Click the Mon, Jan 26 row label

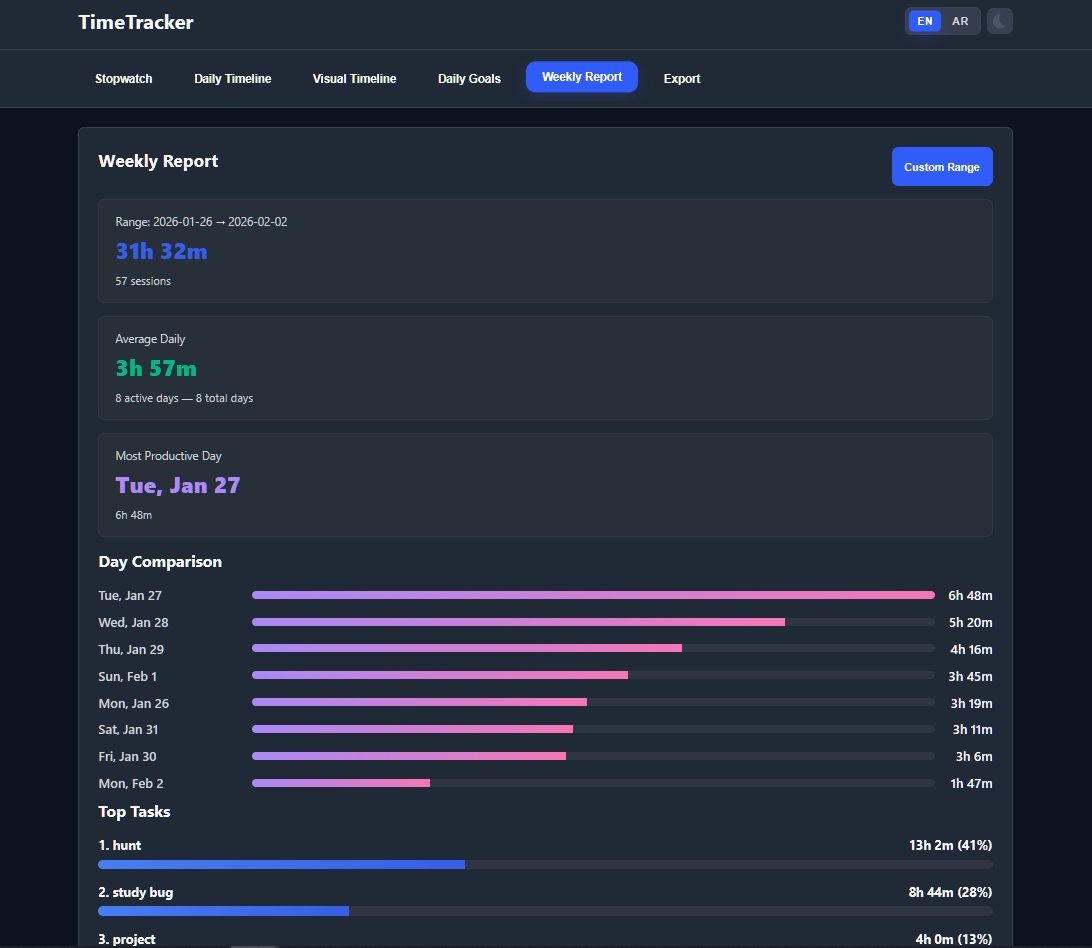tap(134, 704)
